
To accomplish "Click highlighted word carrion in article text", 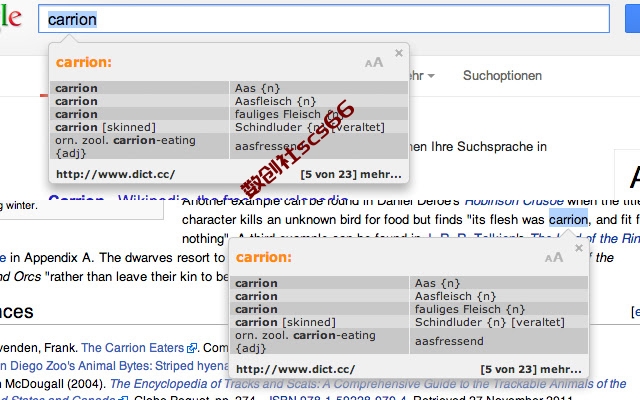I will [x=568, y=220].
